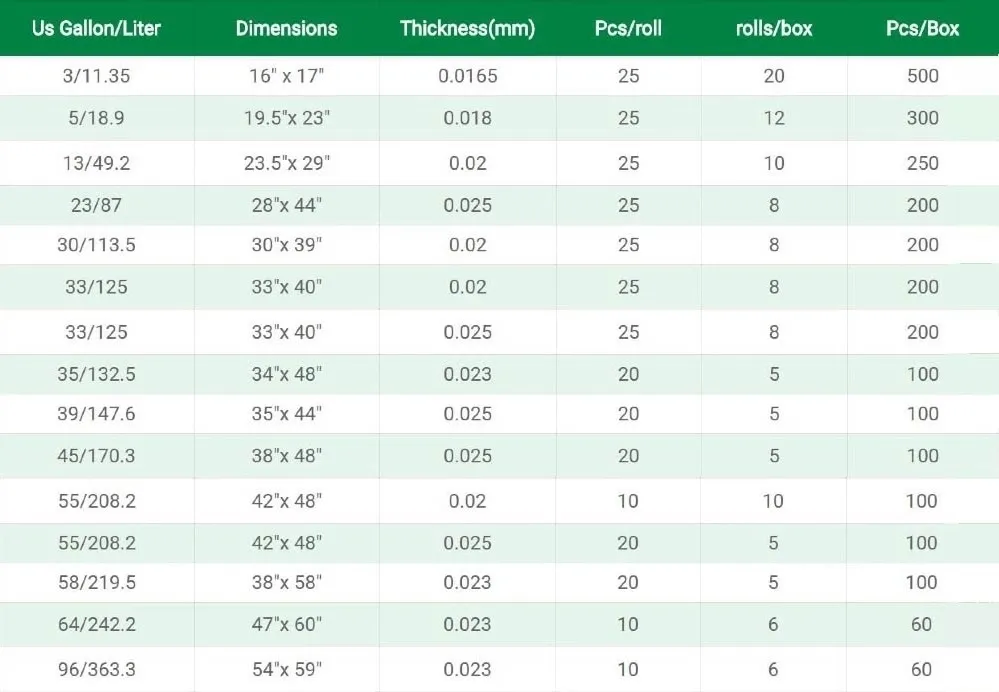Select the Thickness(mm) column header
Screen dimensions: 999x692
(467, 28)
